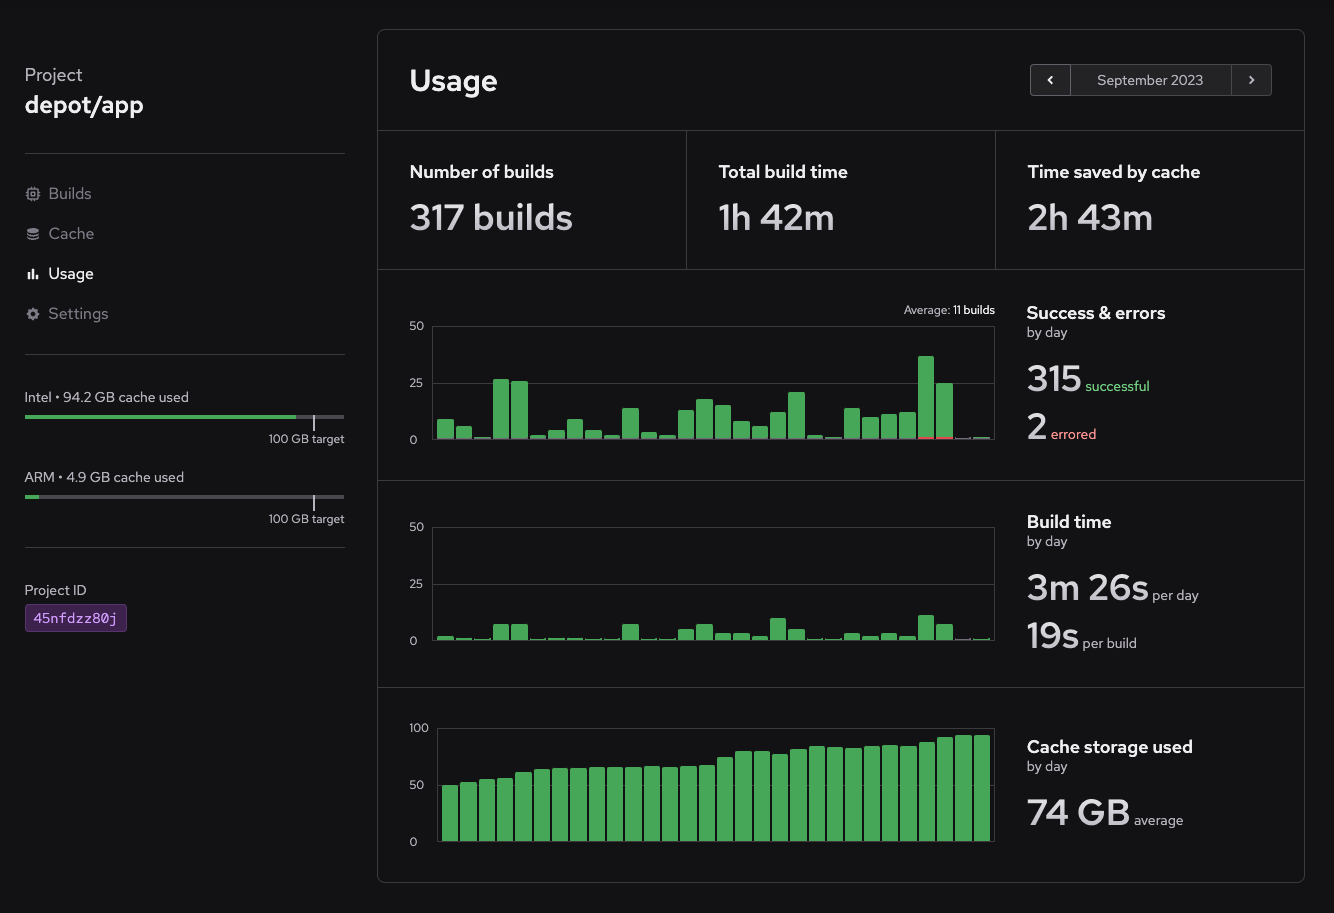This screenshot has width=1334, height=913.
Task: Expand the month picker showing September 2023
Action: pos(1150,79)
